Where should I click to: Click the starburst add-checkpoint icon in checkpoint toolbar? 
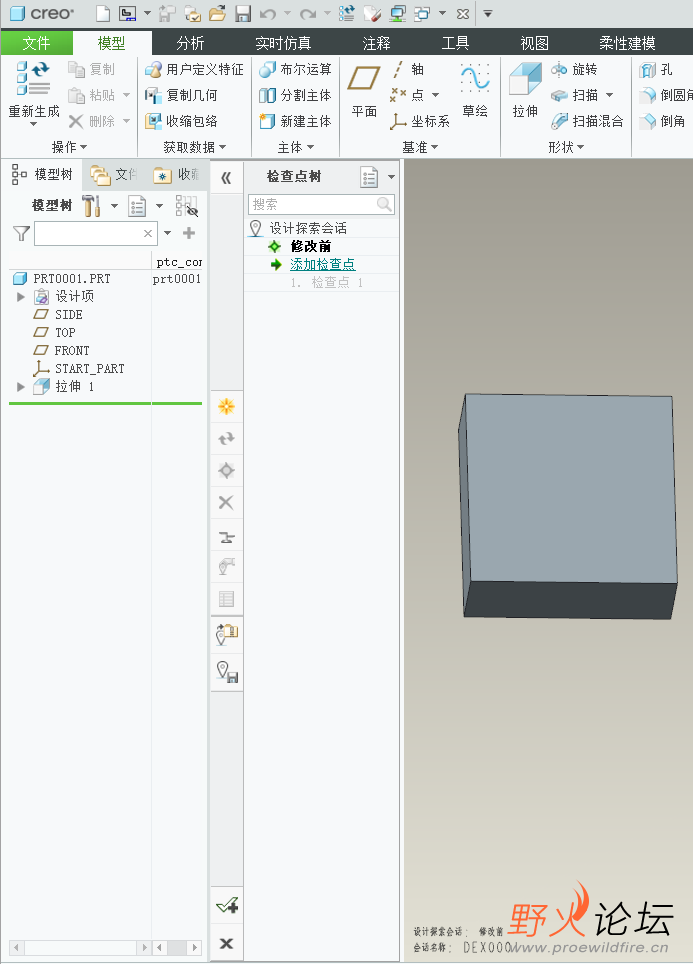click(226, 406)
